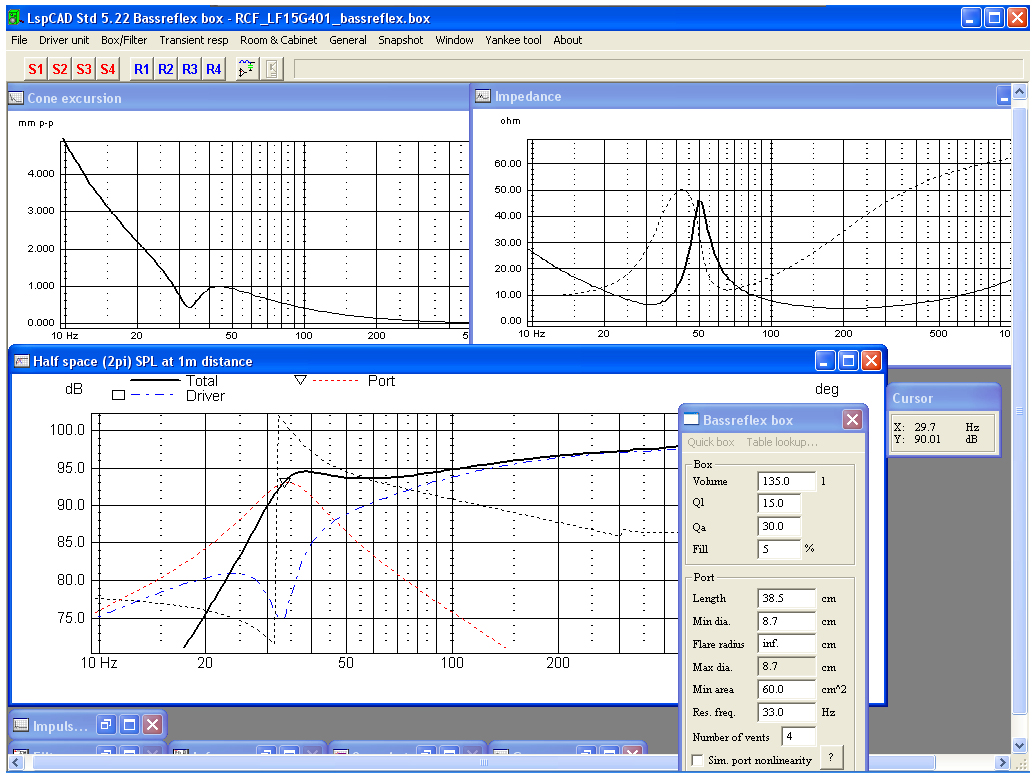
Task: Open the File menu
Action: tap(19, 40)
